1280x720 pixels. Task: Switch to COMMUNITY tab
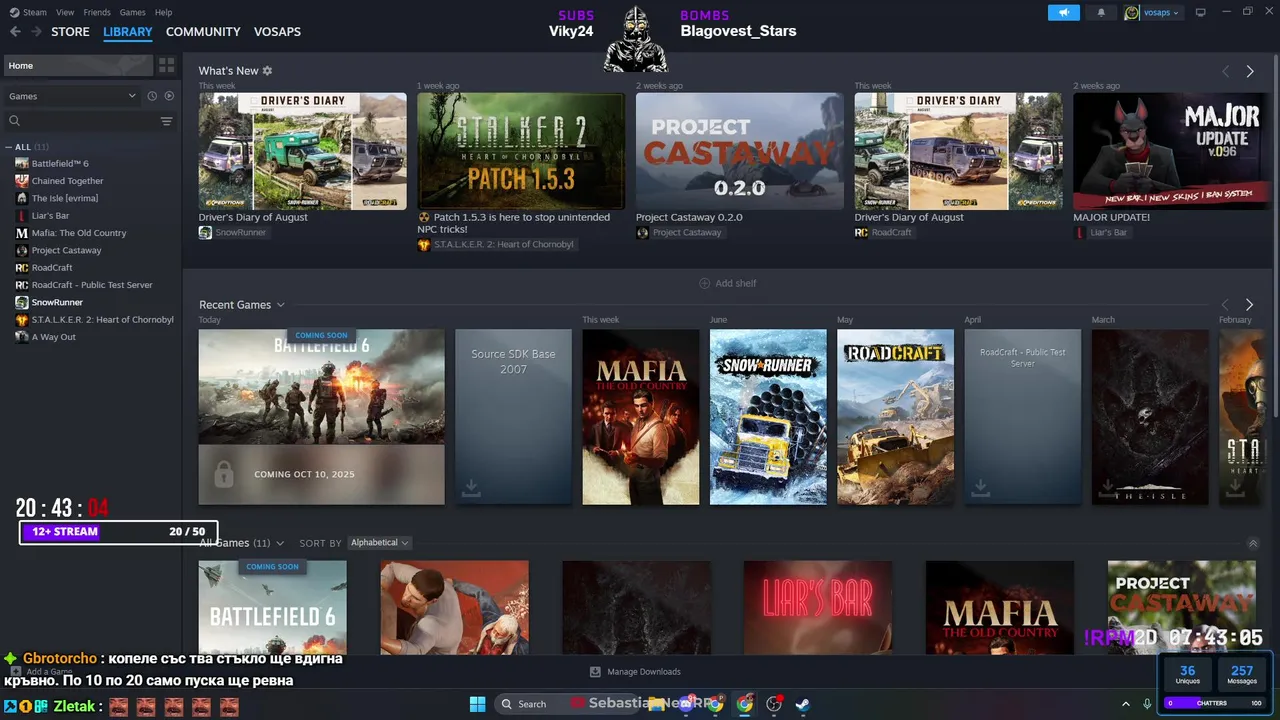pyautogui.click(x=203, y=32)
